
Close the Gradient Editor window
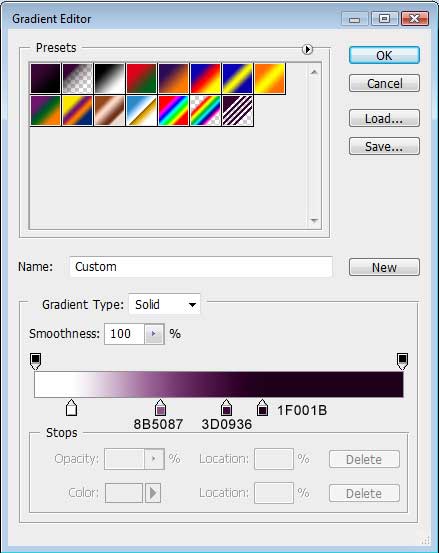pos(415,19)
